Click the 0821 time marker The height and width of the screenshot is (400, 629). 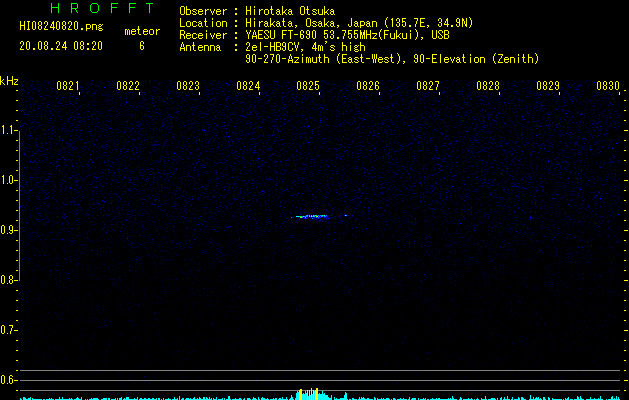tap(67, 86)
